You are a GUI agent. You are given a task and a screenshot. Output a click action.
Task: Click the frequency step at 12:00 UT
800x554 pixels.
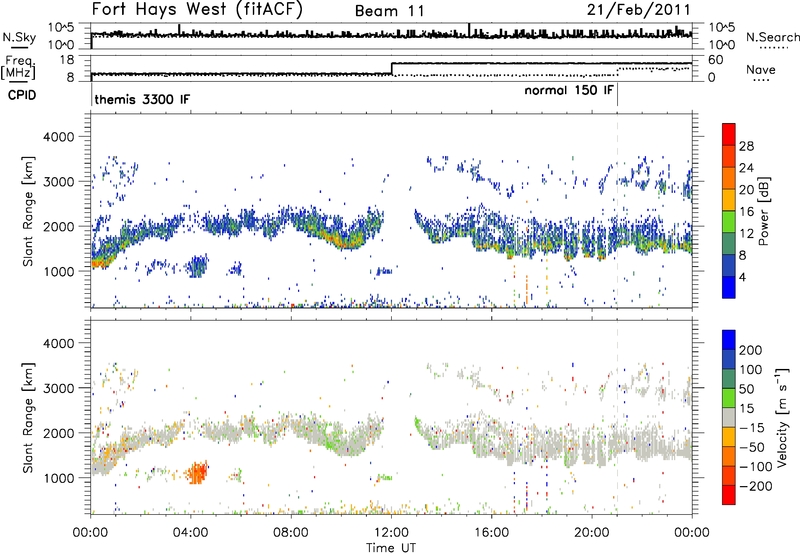click(x=391, y=69)
